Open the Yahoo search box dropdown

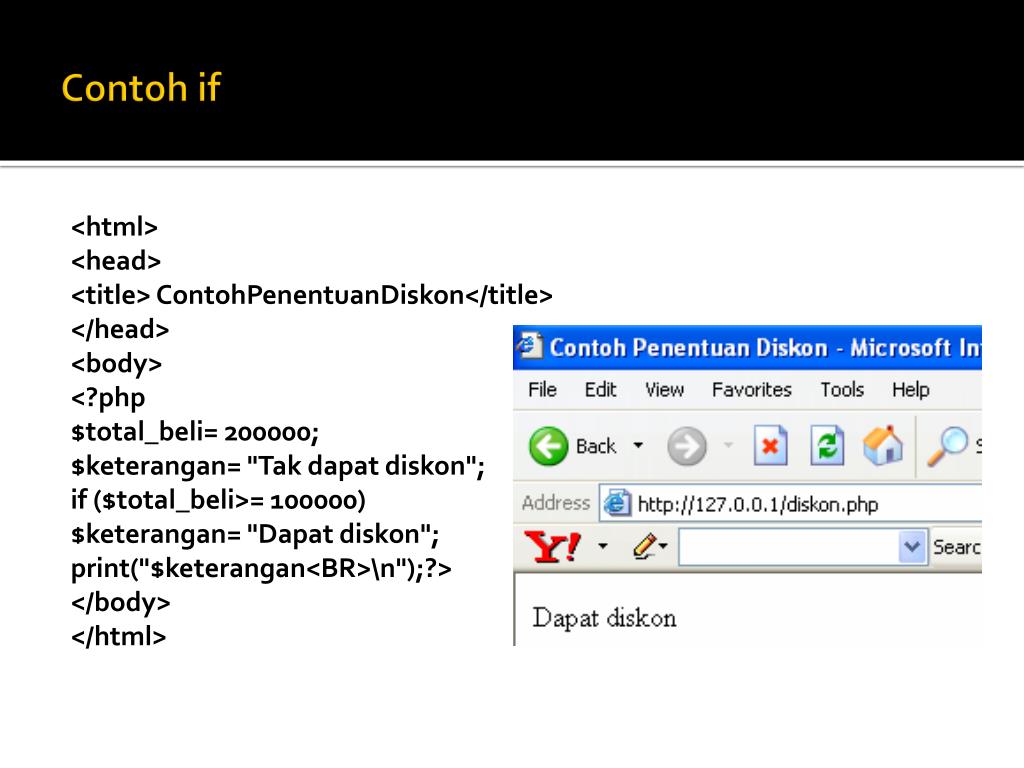pos(912,547)
